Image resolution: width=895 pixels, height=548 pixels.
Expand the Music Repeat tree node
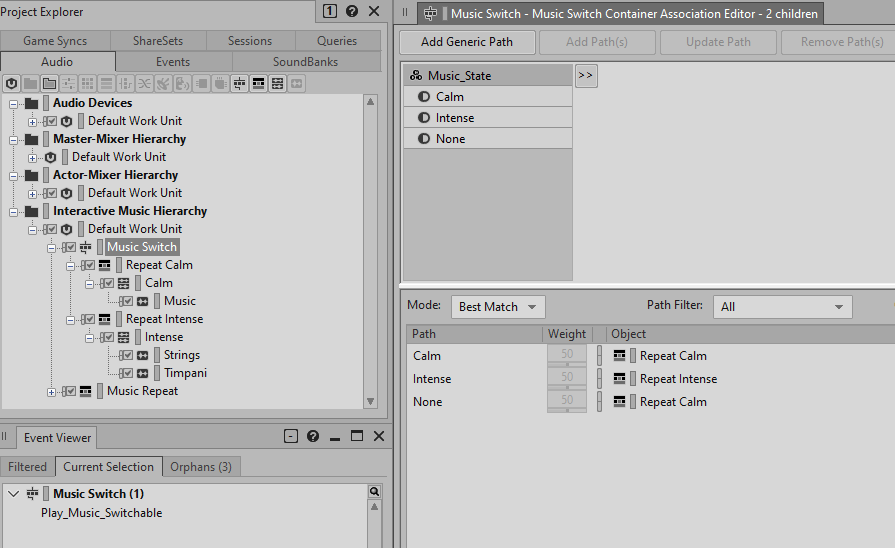tap(52, 391)
